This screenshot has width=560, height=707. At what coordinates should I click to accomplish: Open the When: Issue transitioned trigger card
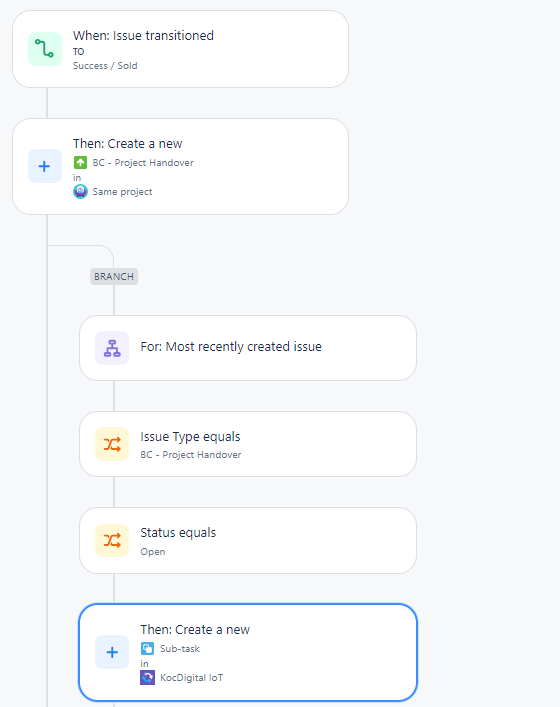(x=180, y=49)
